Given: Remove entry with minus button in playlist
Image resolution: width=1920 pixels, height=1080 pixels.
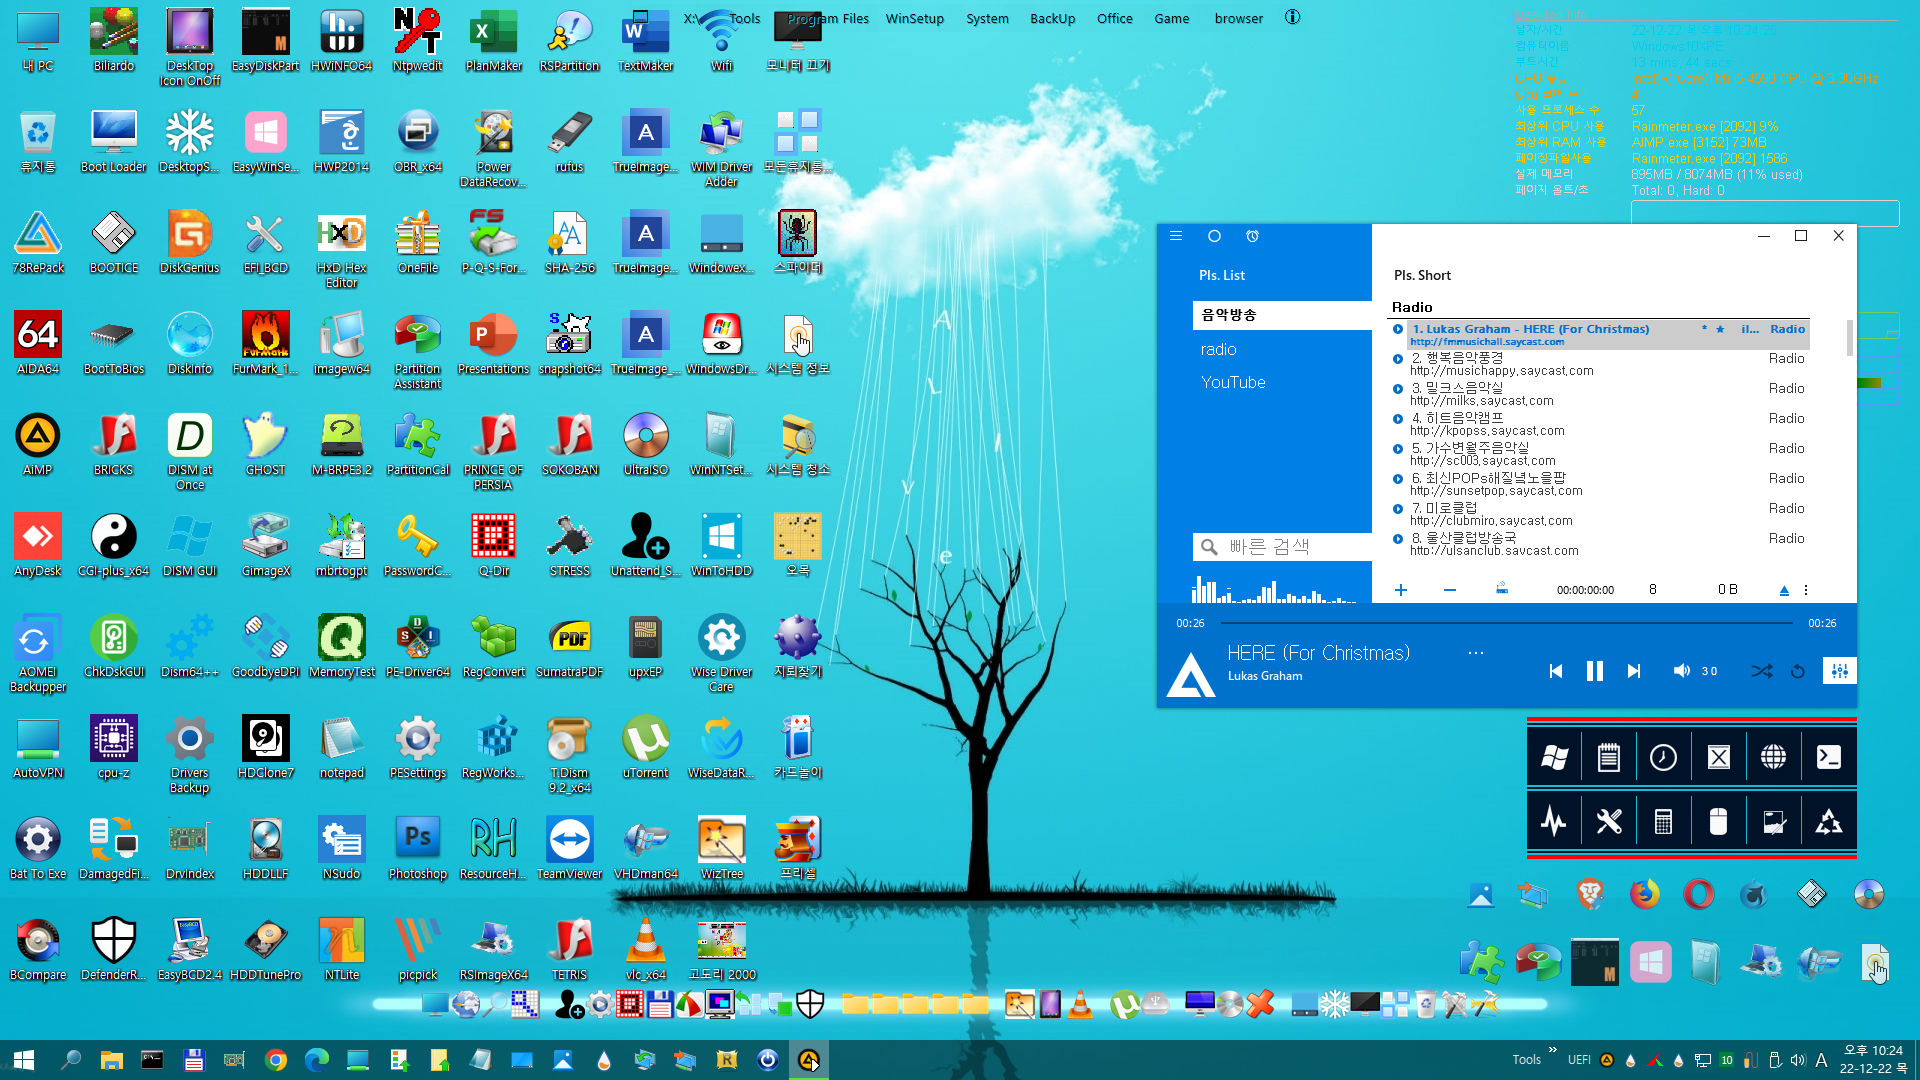Looking at the screenshot, I should tap(1450, 590).
